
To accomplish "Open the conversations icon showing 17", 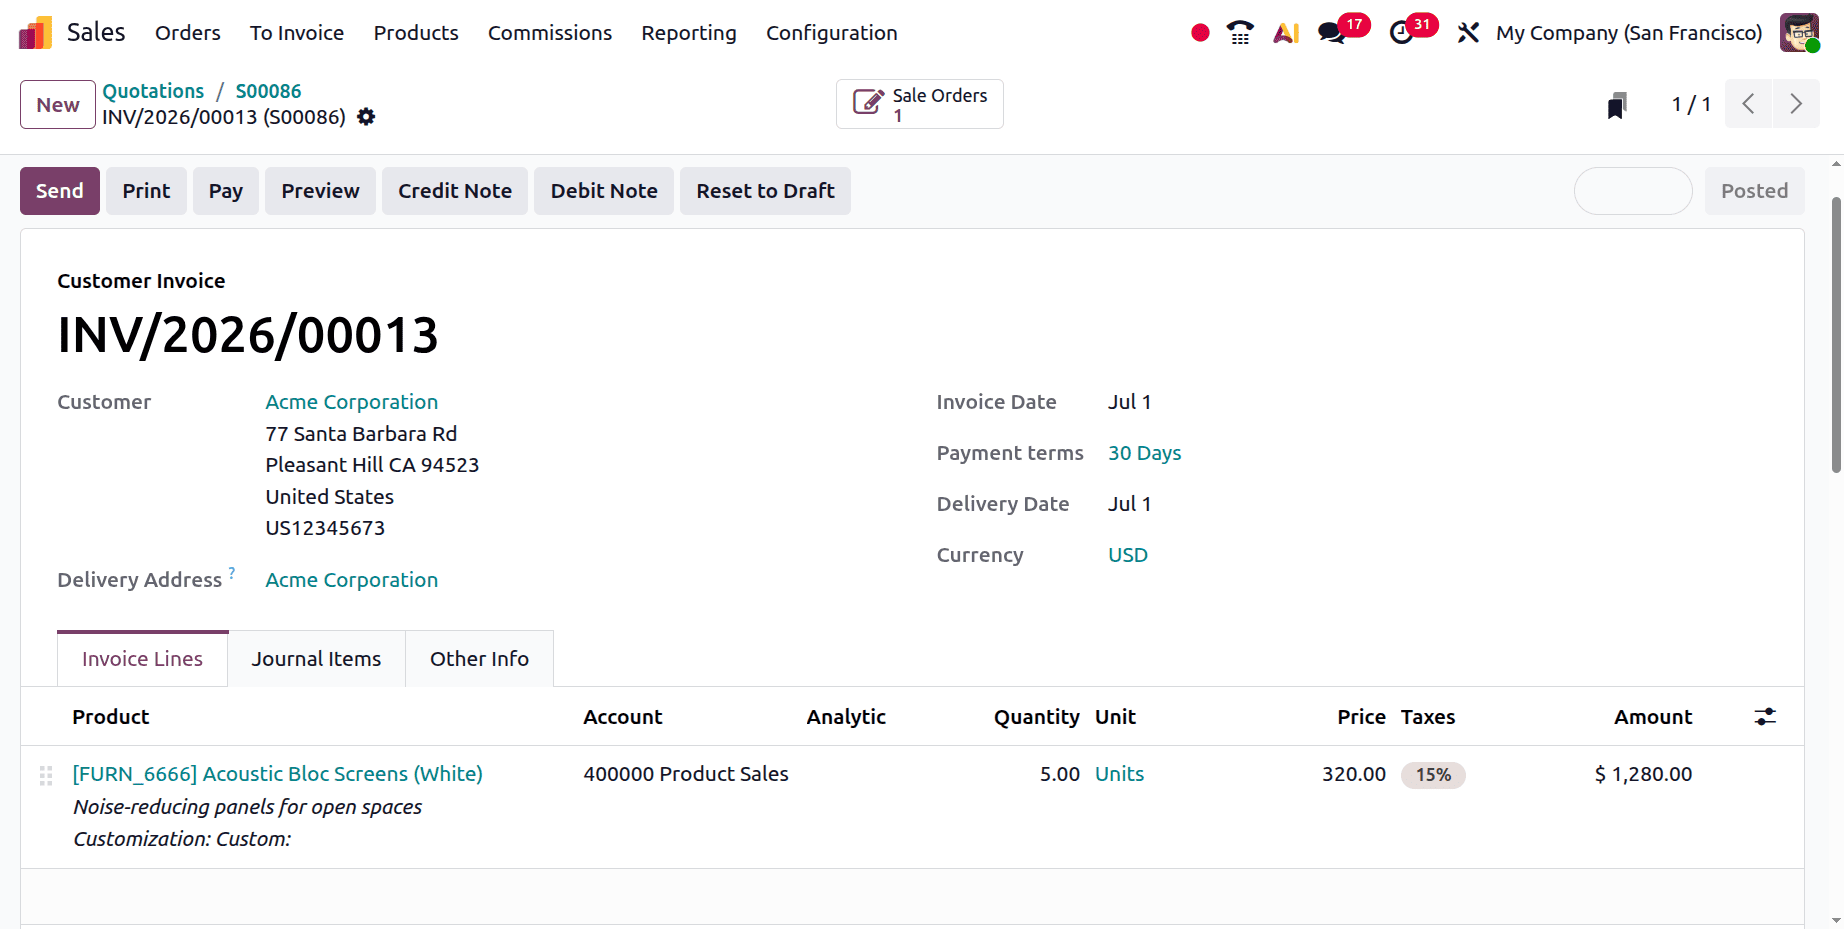I will (x=1331, y=33).
